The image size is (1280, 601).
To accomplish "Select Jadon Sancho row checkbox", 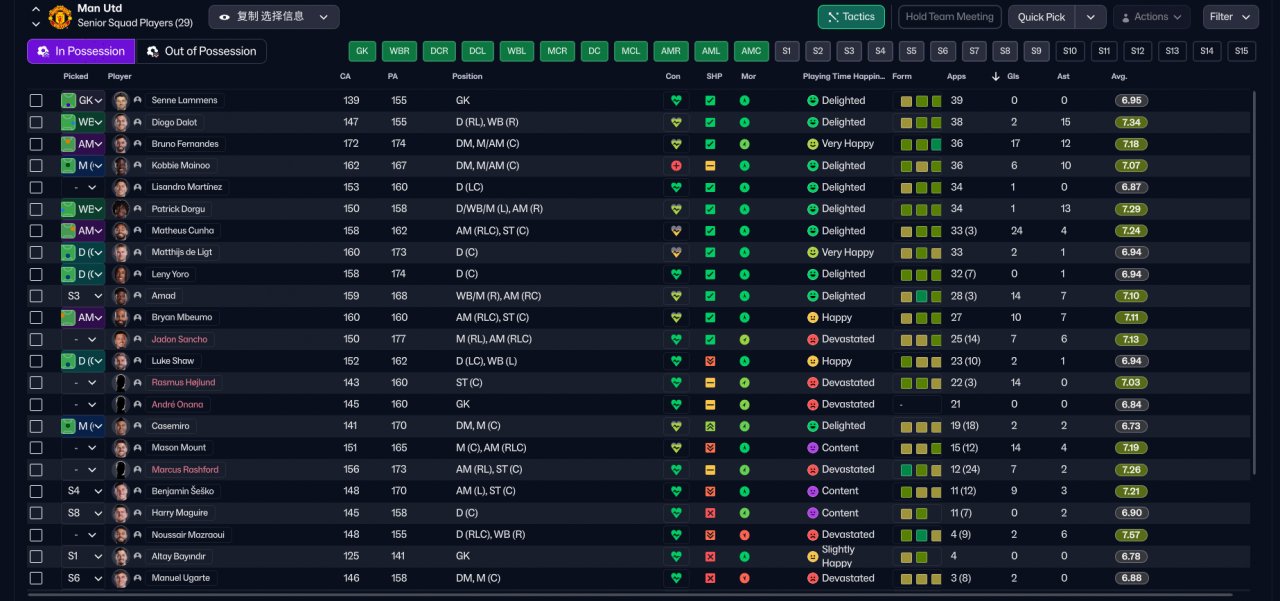I will pos(36,339).
